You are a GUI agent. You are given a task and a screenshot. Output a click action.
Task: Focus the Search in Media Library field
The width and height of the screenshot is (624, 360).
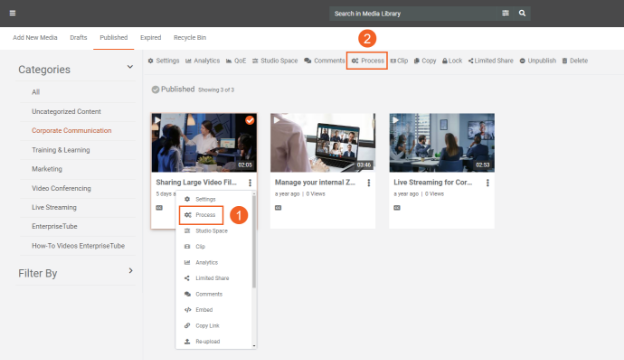pyautogui.click(x=414, y=14)
